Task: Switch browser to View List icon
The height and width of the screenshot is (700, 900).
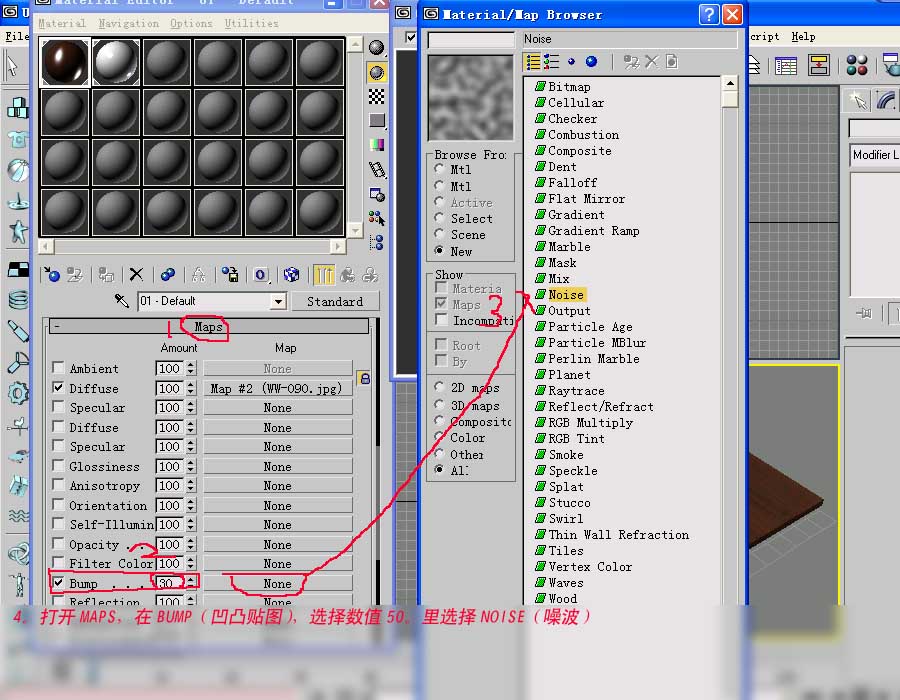Action: (x=533, y=61)
